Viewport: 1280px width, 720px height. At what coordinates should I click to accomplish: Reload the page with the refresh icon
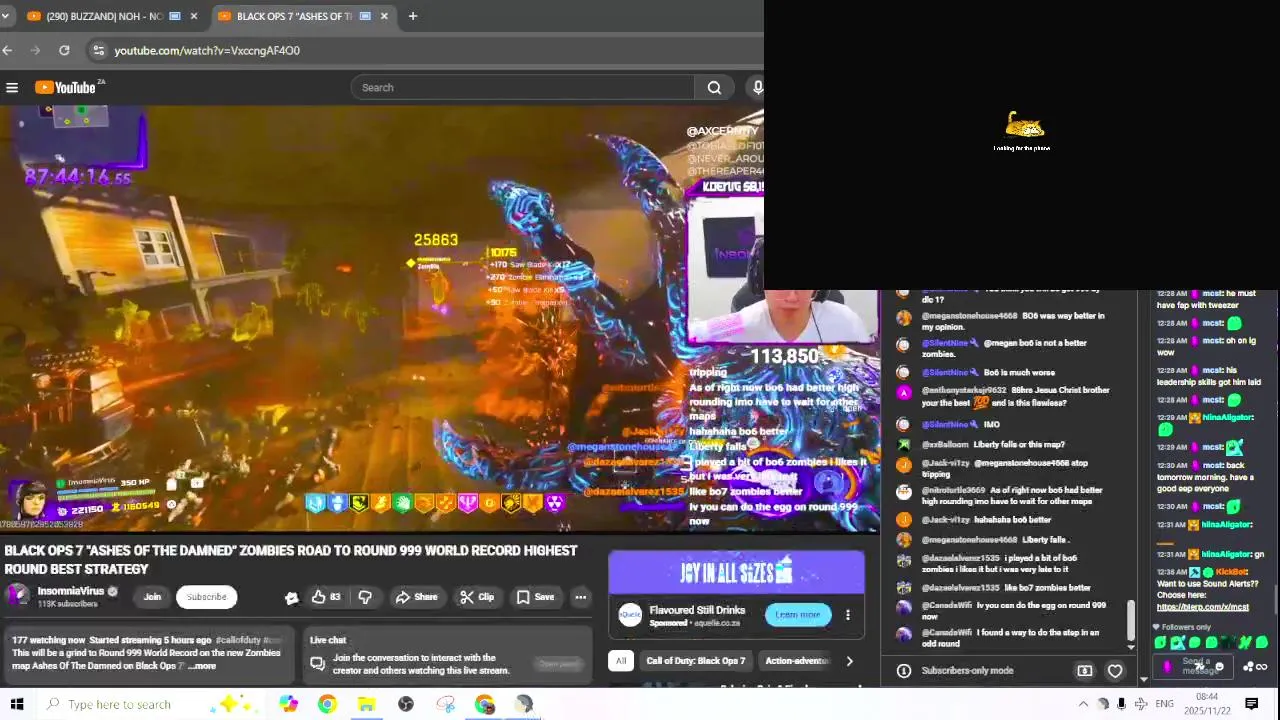tap(64, 50)
